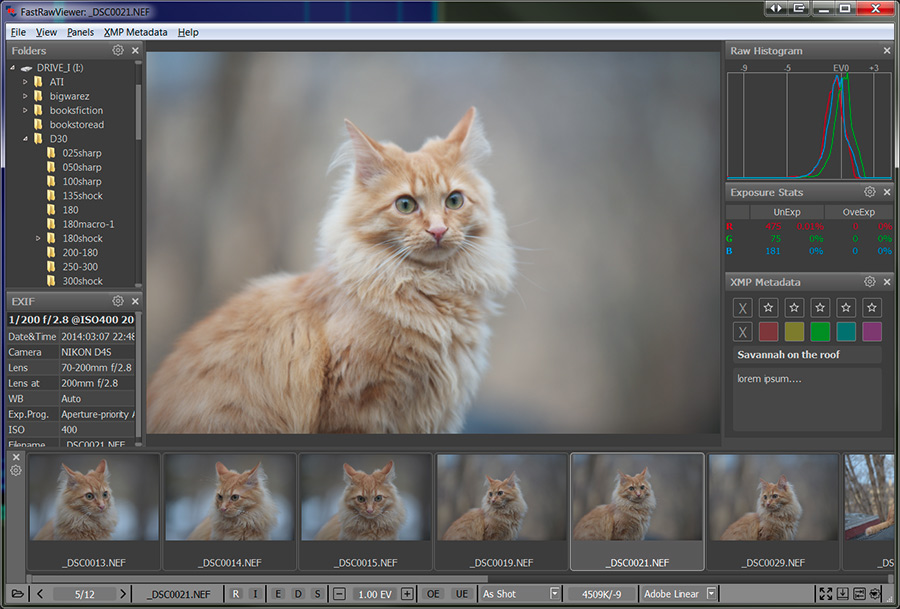This screenshot has width=900, height=609.
Task: Toggle the UE underexposure indicator
Action: [x=461, y=594]
